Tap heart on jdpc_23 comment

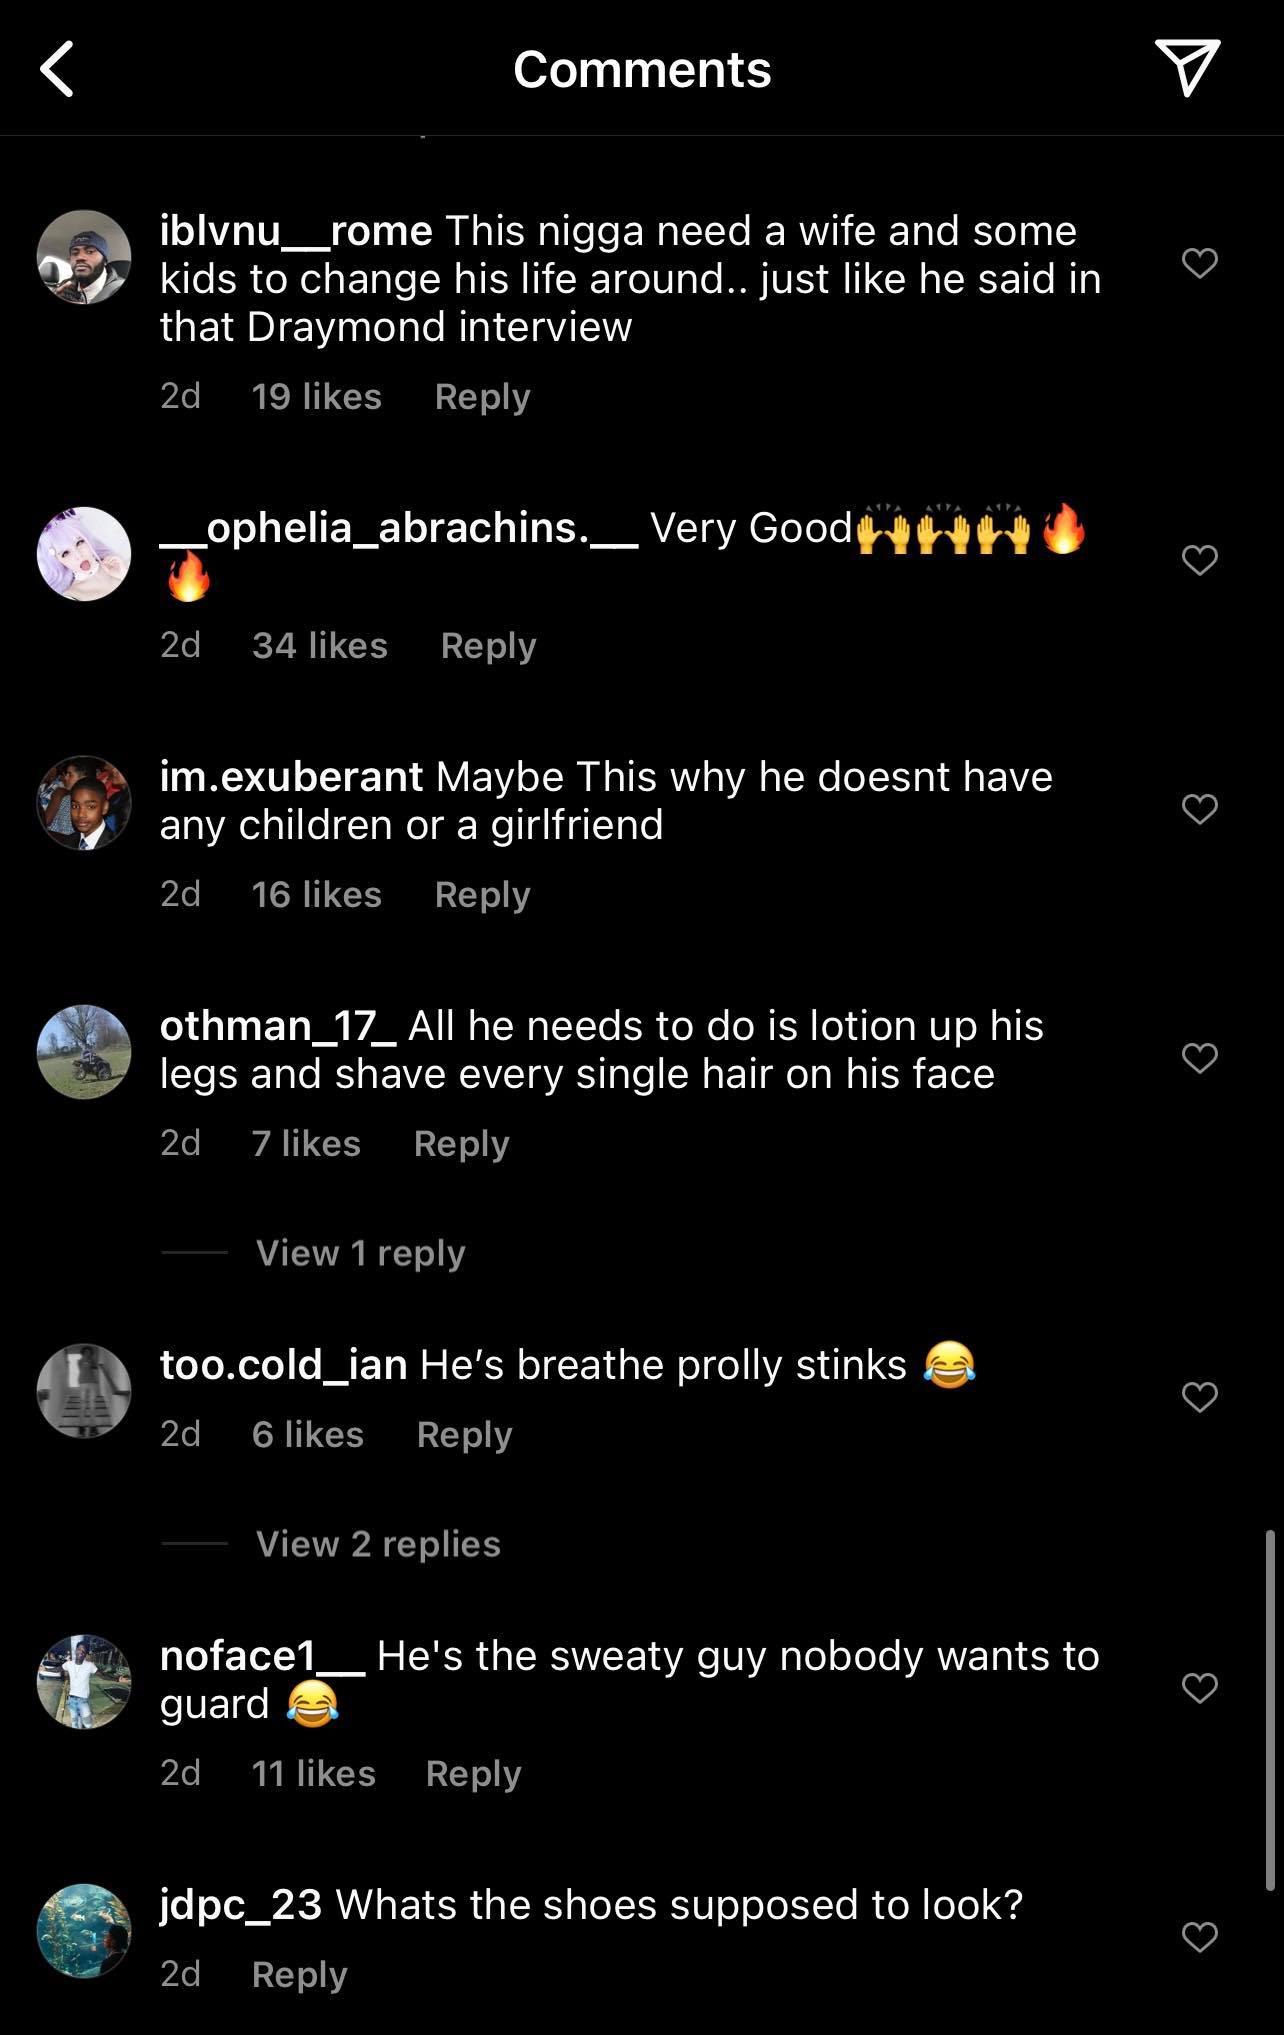tap(1199, 1937)
